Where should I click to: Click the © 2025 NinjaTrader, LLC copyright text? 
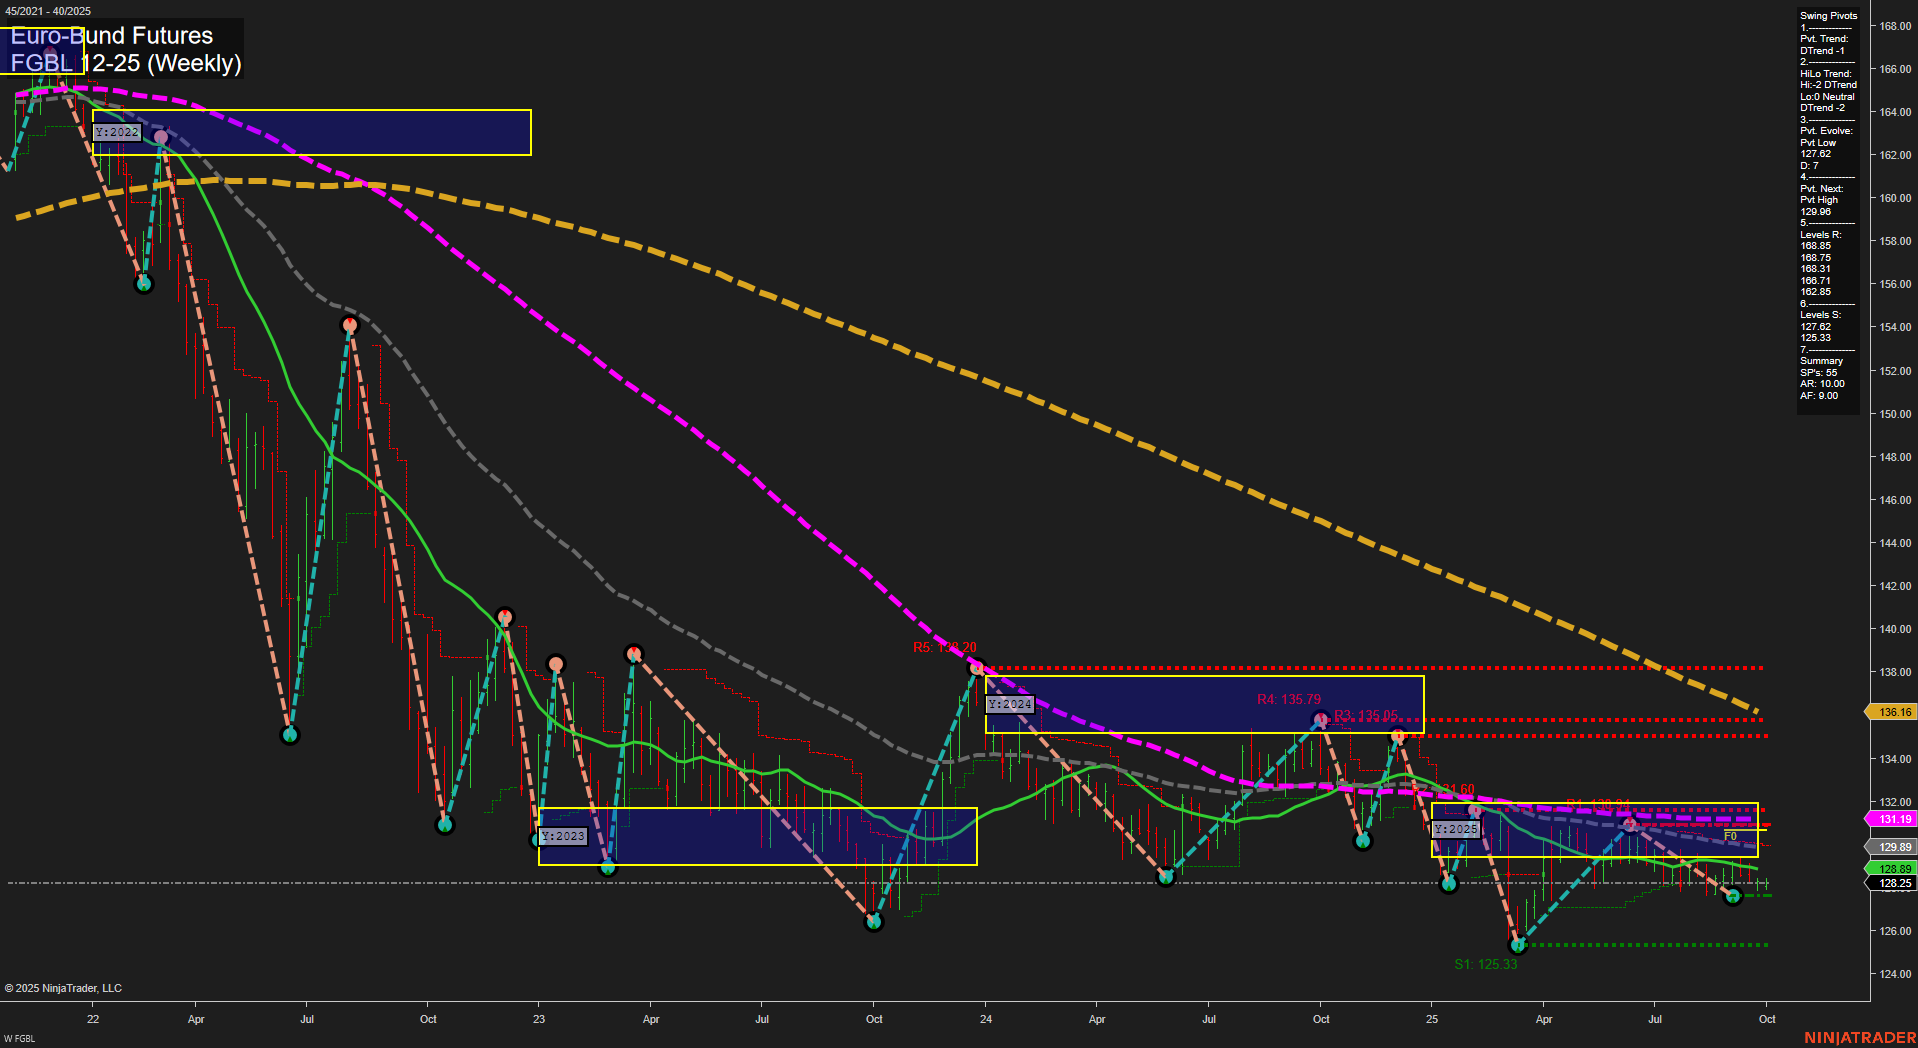[64, 988]
